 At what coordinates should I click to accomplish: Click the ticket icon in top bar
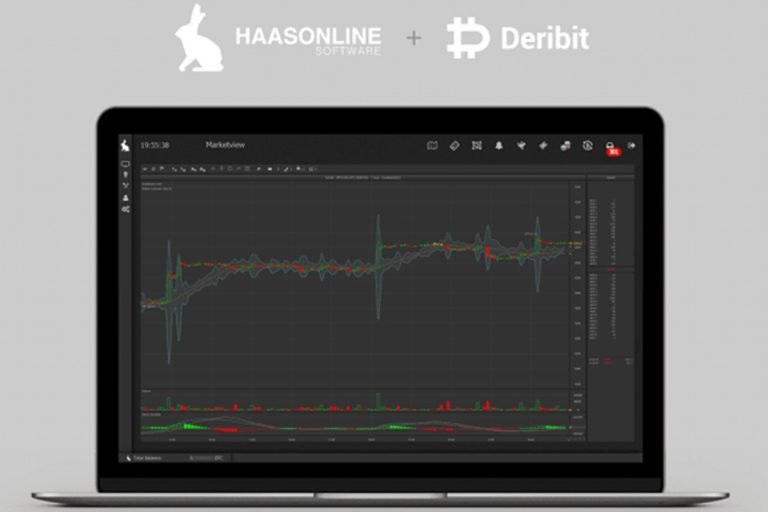coord(543,146)
